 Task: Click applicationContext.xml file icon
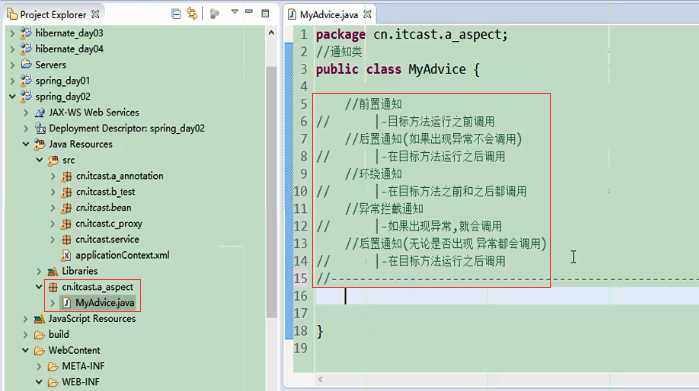(66, 255)
